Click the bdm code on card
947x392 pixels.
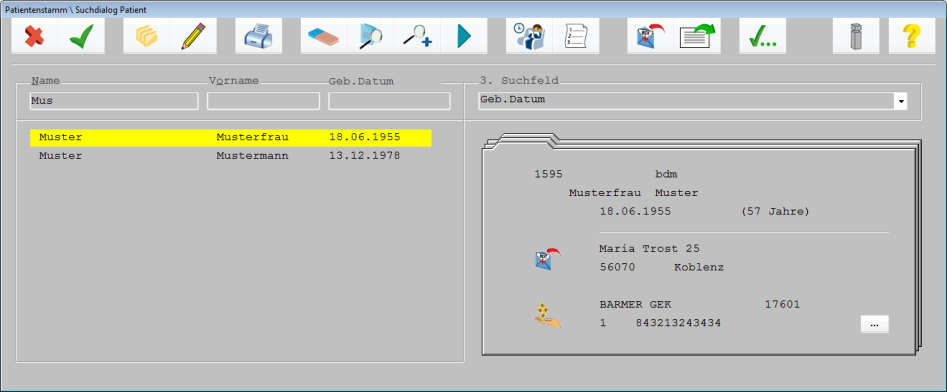click(x=666, y=175)
